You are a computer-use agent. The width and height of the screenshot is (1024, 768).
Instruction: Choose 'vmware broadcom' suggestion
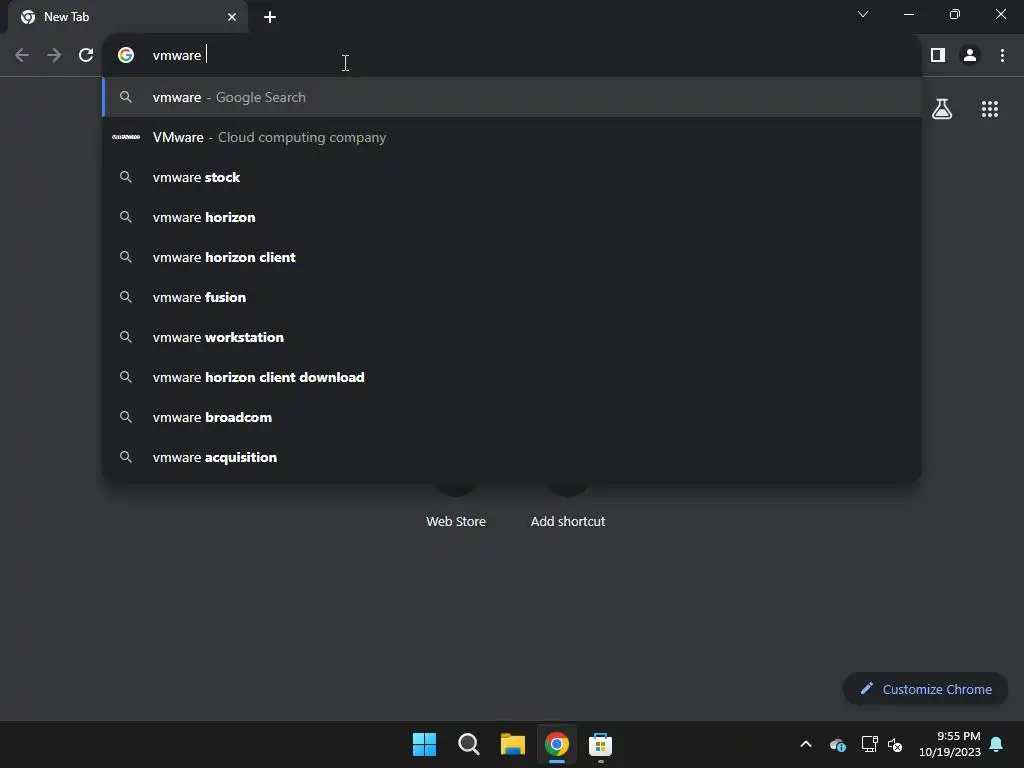click(512, 417)
